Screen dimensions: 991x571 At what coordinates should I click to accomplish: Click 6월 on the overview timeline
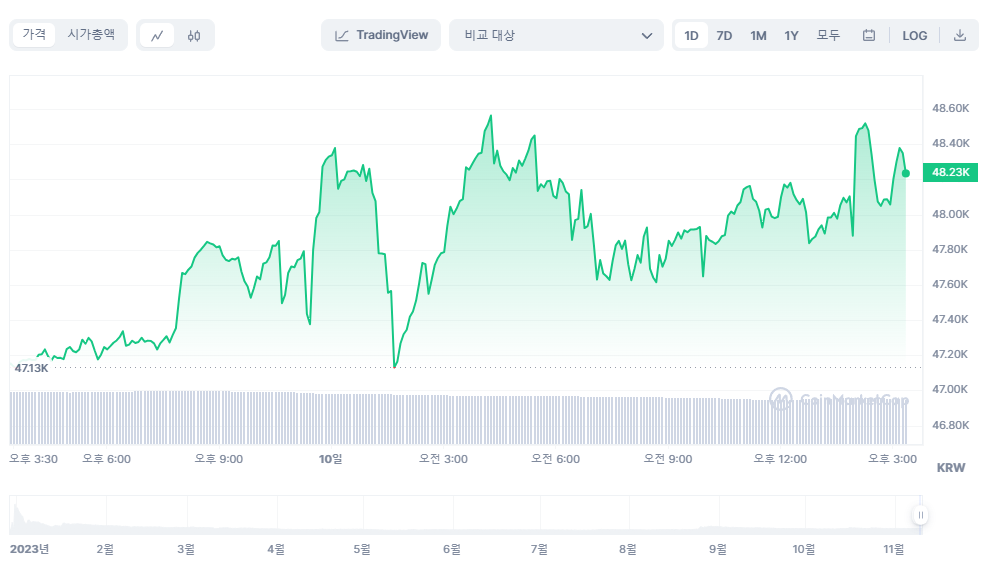pos(452,549)
